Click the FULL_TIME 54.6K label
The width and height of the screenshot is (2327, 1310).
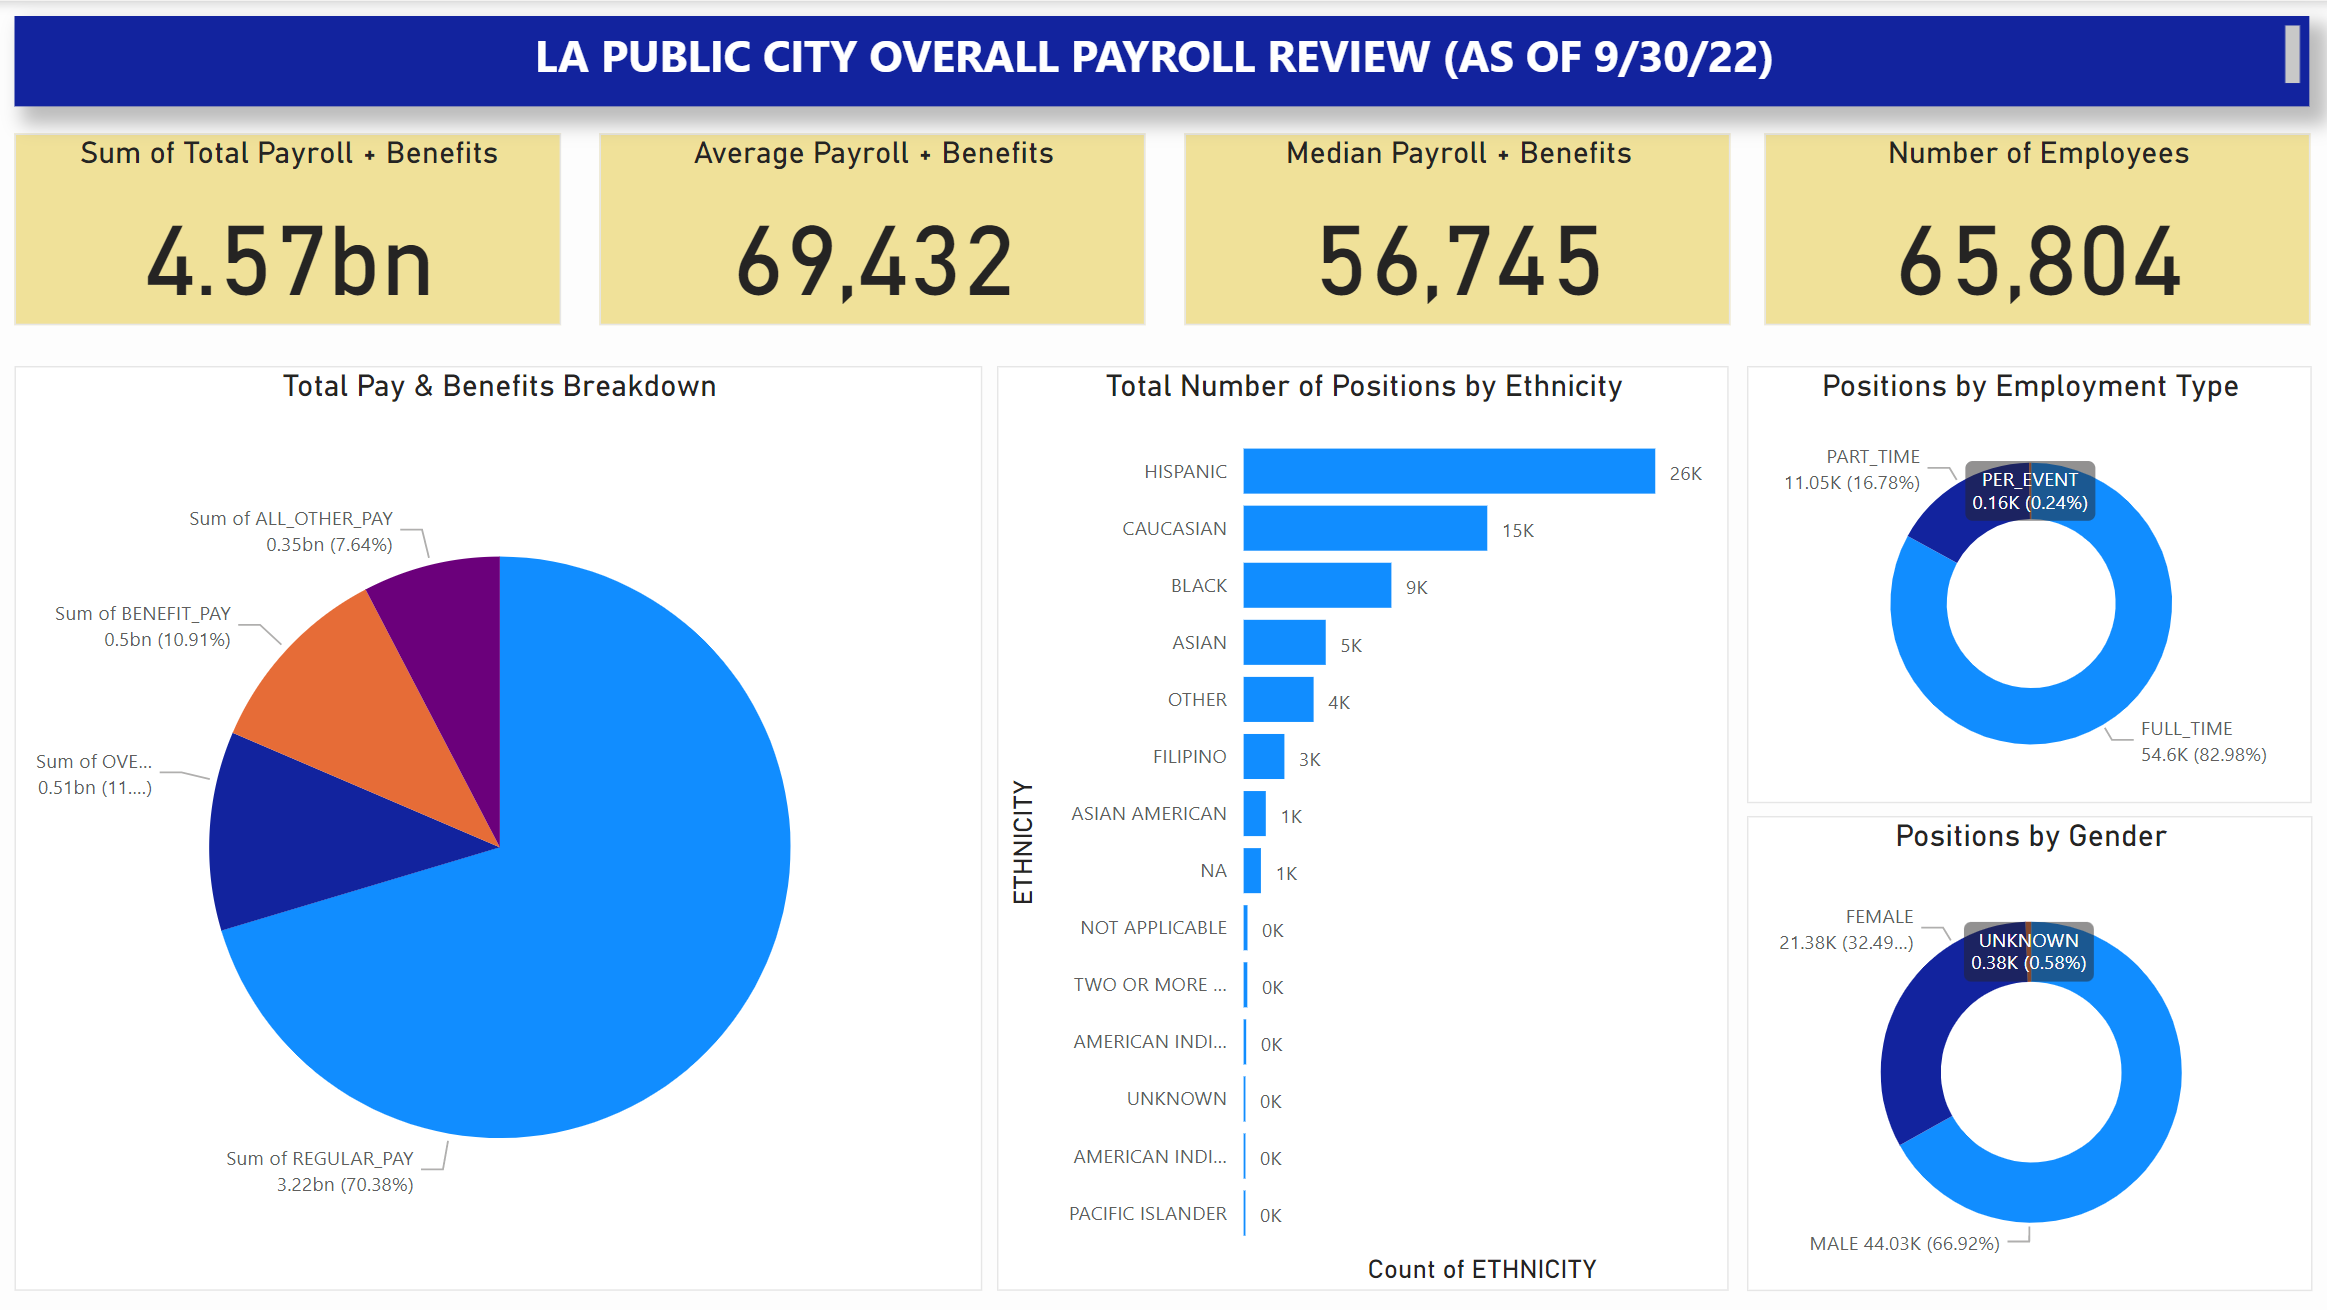tap(2203, 741)
